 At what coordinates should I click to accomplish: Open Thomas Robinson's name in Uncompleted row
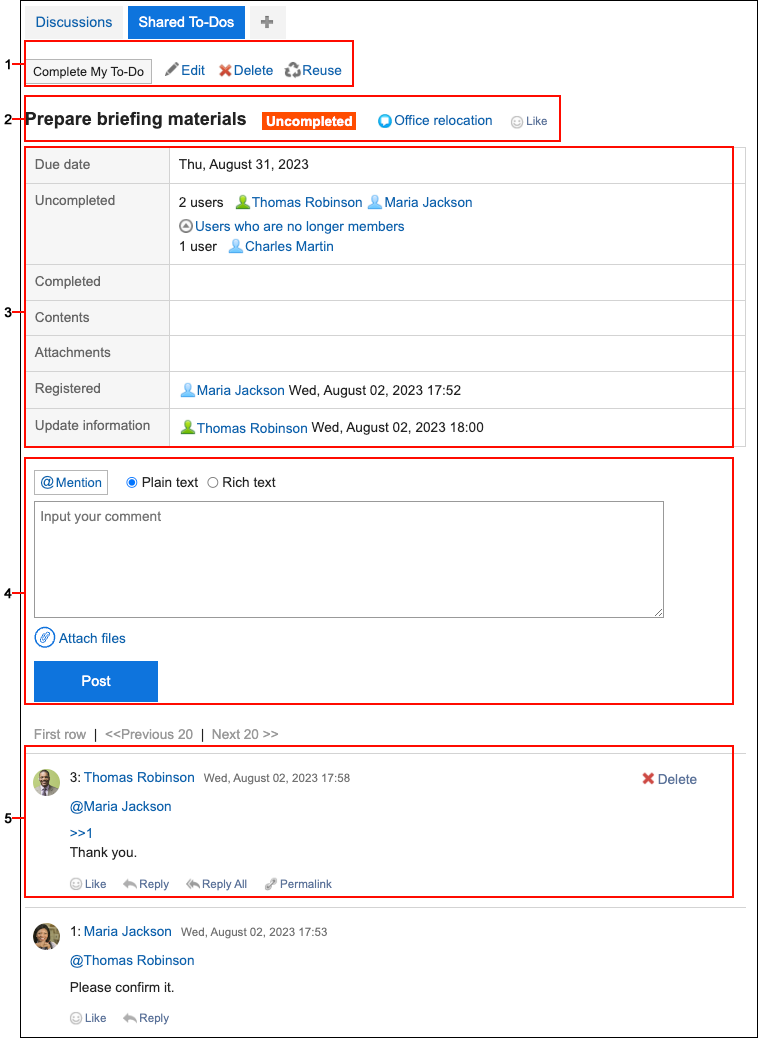click(x=307, y=202)
